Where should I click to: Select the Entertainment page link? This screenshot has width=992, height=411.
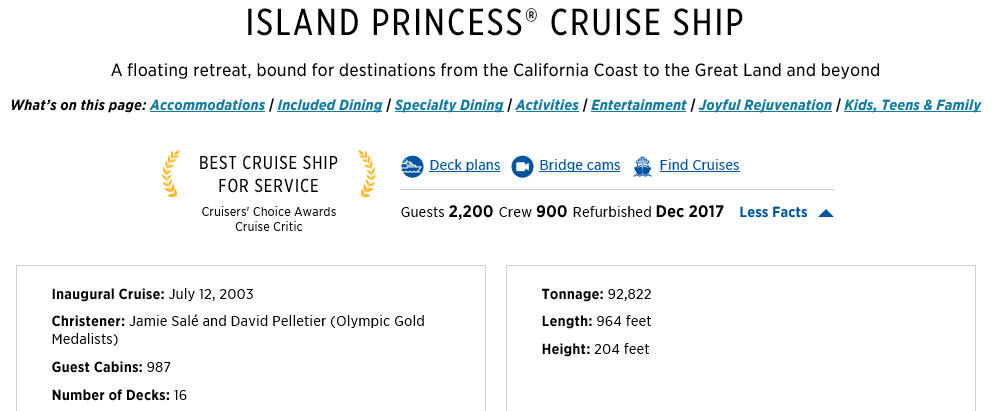click(638, 105)
